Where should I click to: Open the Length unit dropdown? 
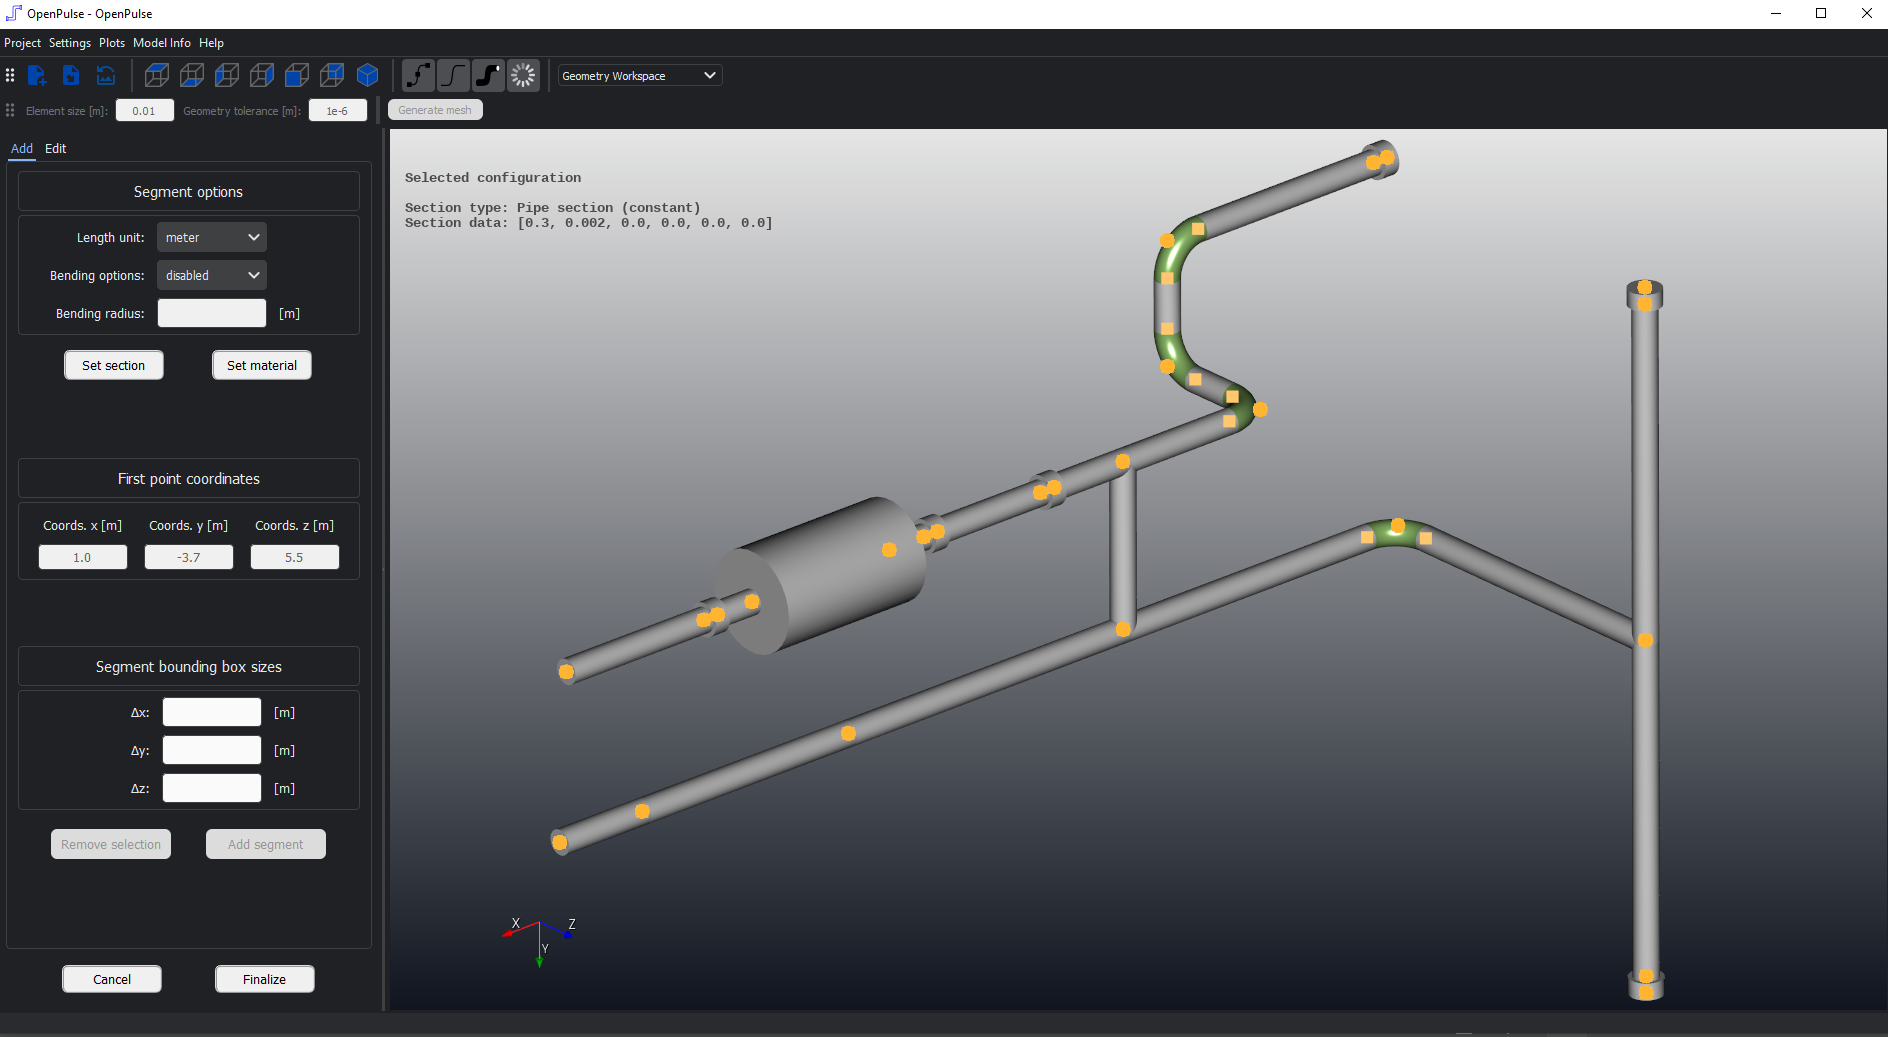[x=211, y=237]
